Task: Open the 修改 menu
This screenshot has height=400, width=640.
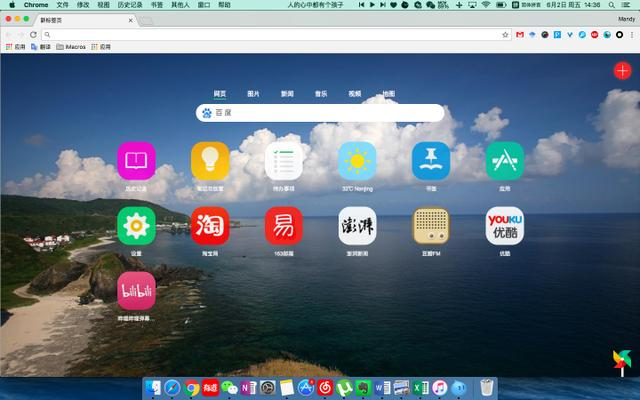Action: tap(83, 5)
